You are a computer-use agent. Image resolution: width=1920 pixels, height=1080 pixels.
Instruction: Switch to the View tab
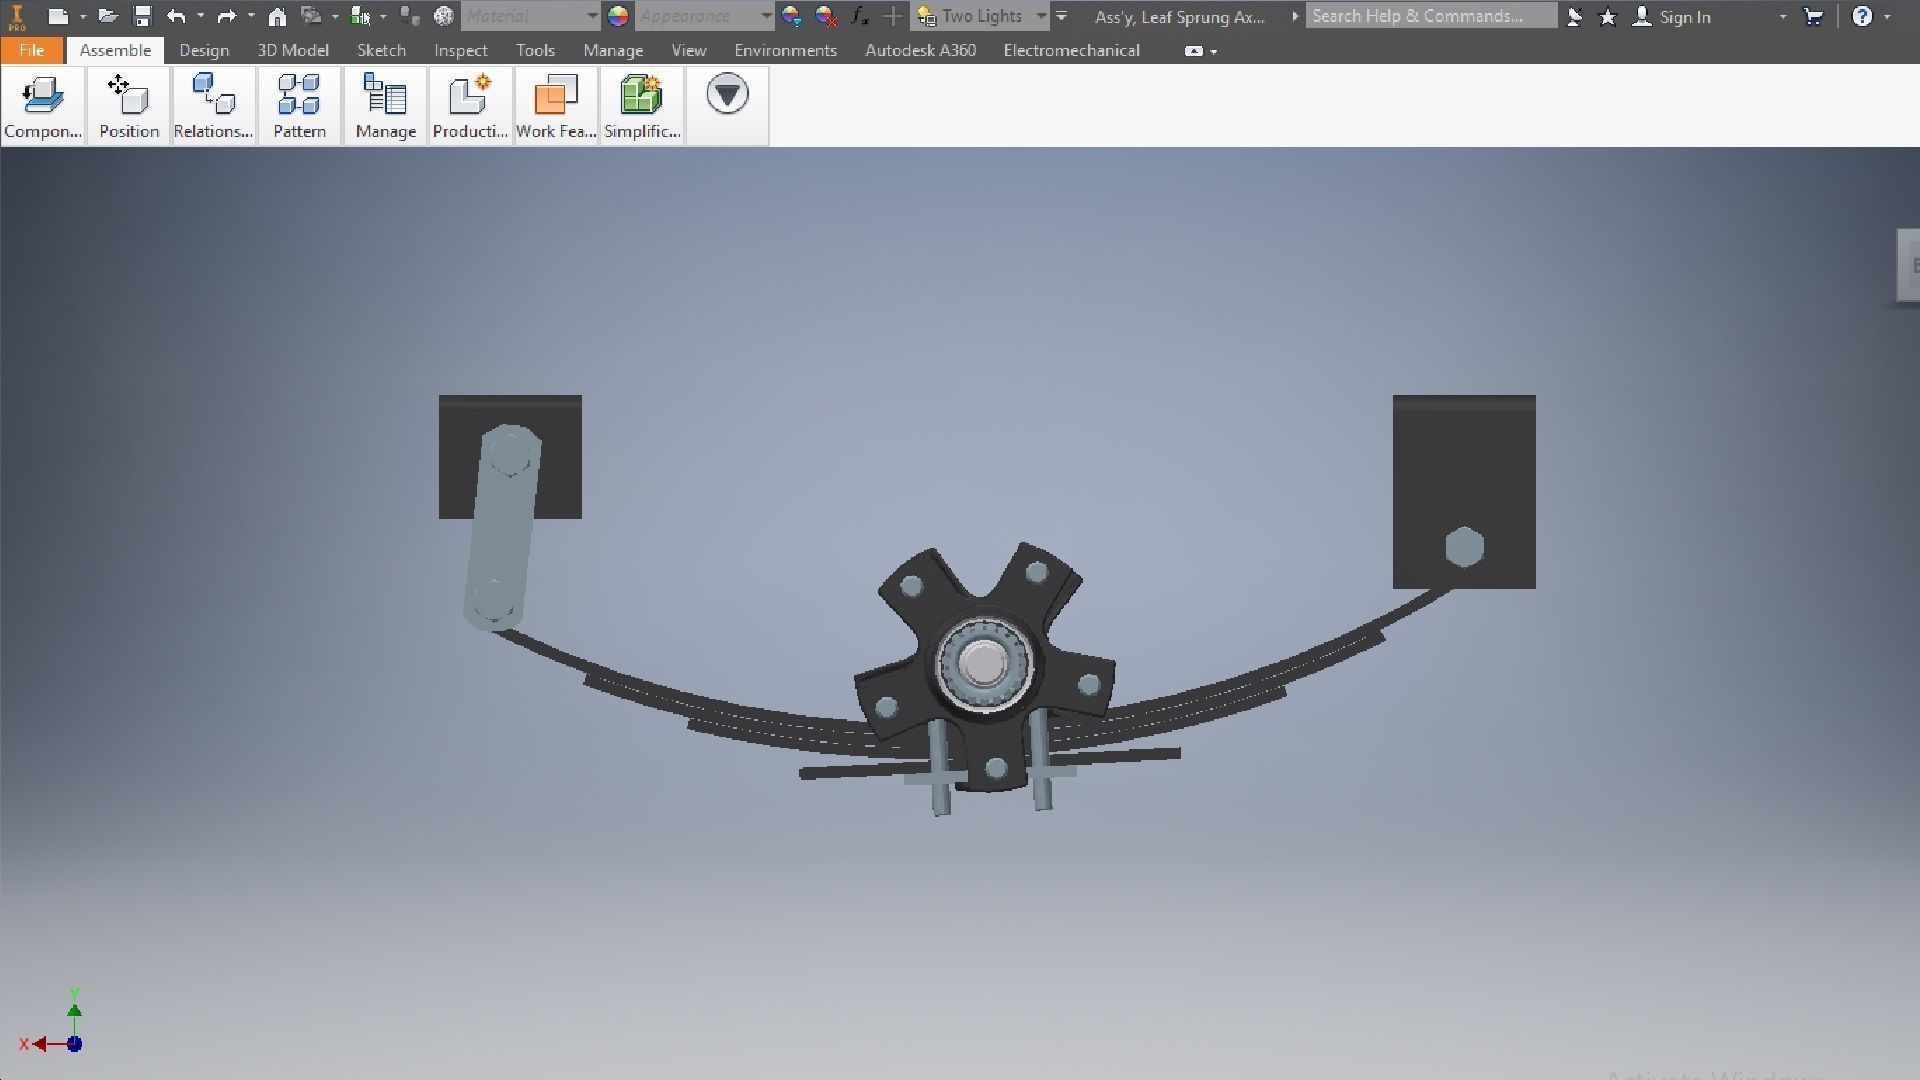(x=689, y=50)
